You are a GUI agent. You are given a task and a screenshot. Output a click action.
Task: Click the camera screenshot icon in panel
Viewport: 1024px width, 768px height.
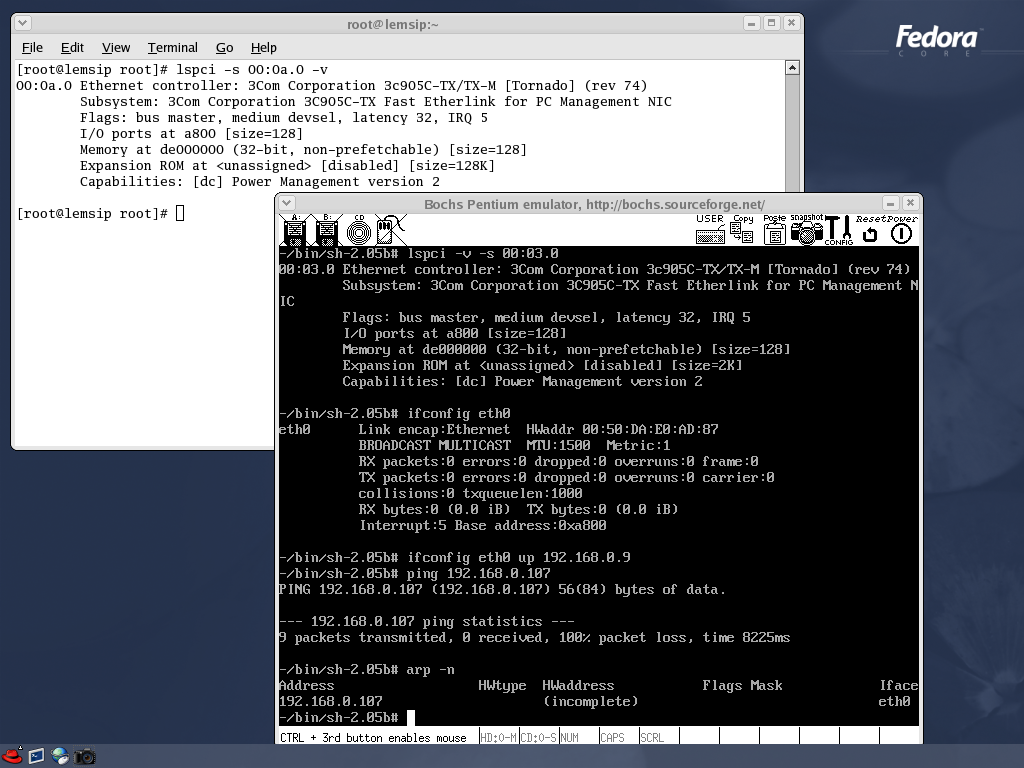point(84,756)
